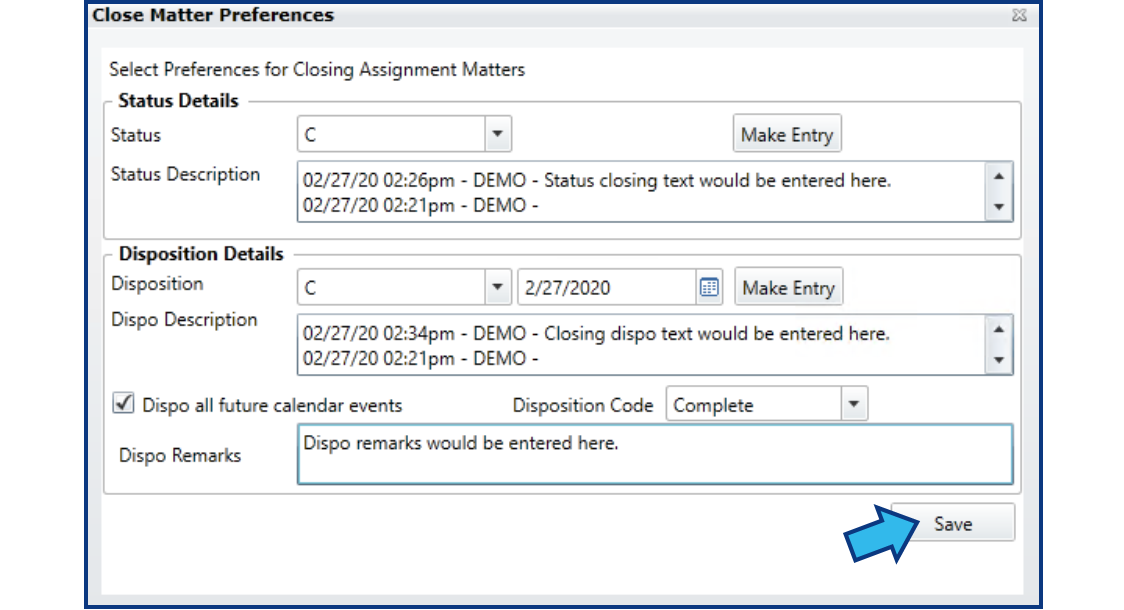Image resolution: width=1124 pixels, height=610 pixels.
Task: Click the Disposition Details group heading
Action: point(201,254)
